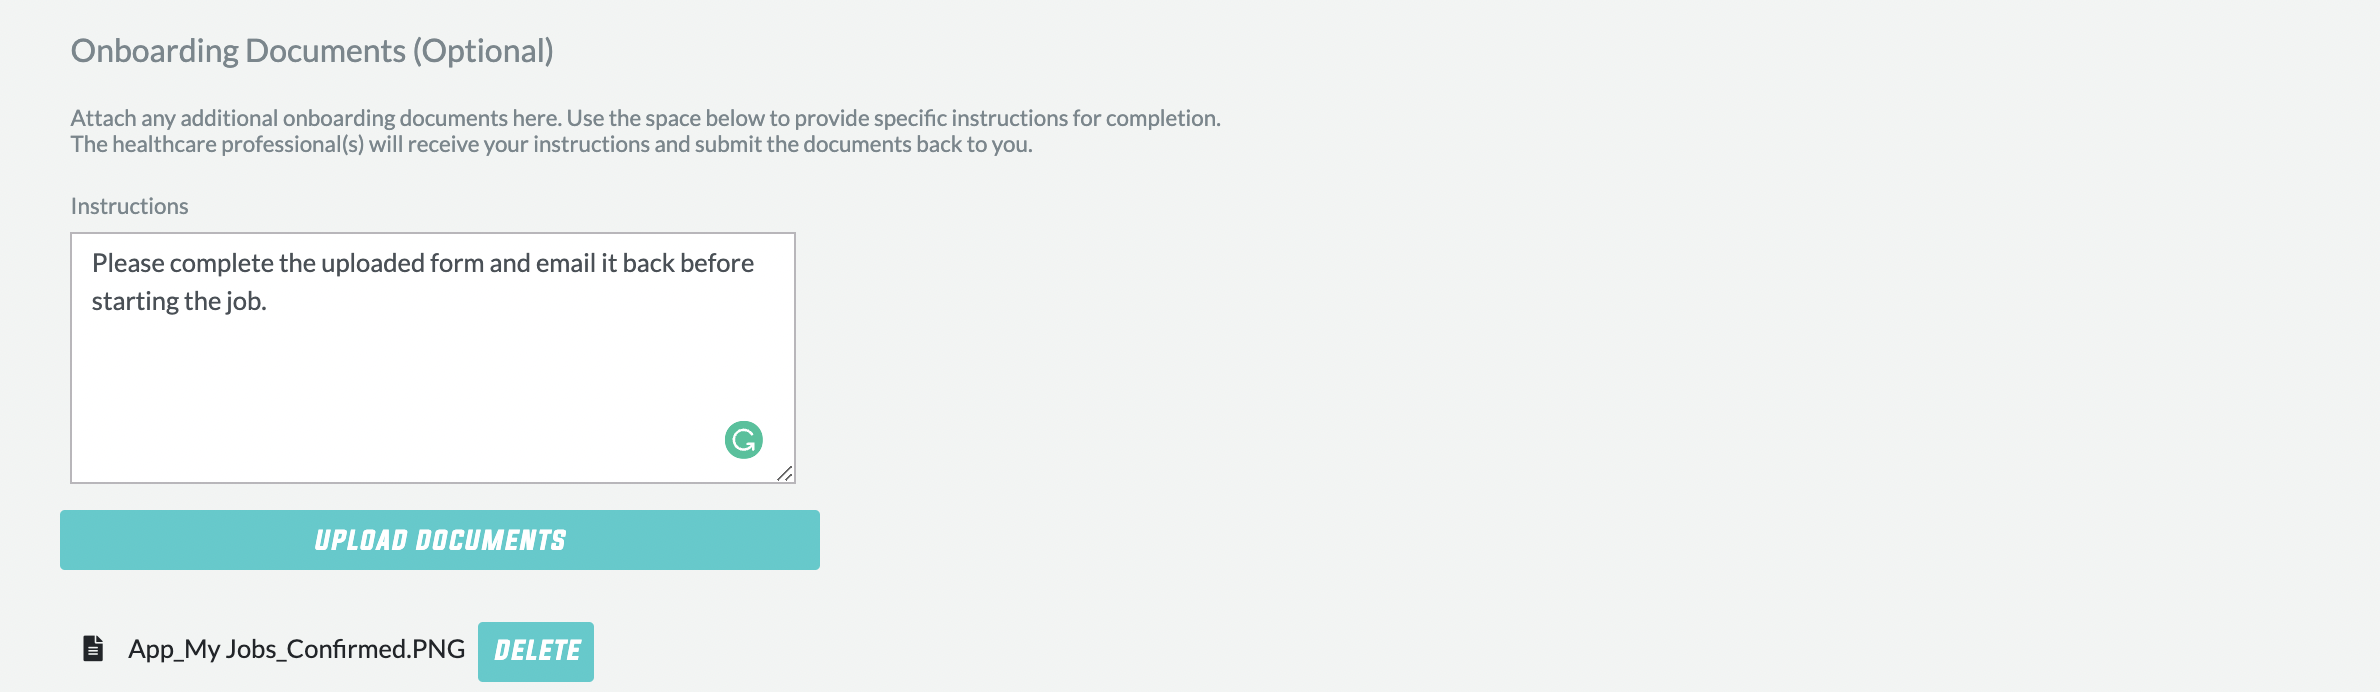The height and width of the screenshot is (692, 2380).
Task: Place cursor after "starting the job."
Action: (x=269, y=301)
